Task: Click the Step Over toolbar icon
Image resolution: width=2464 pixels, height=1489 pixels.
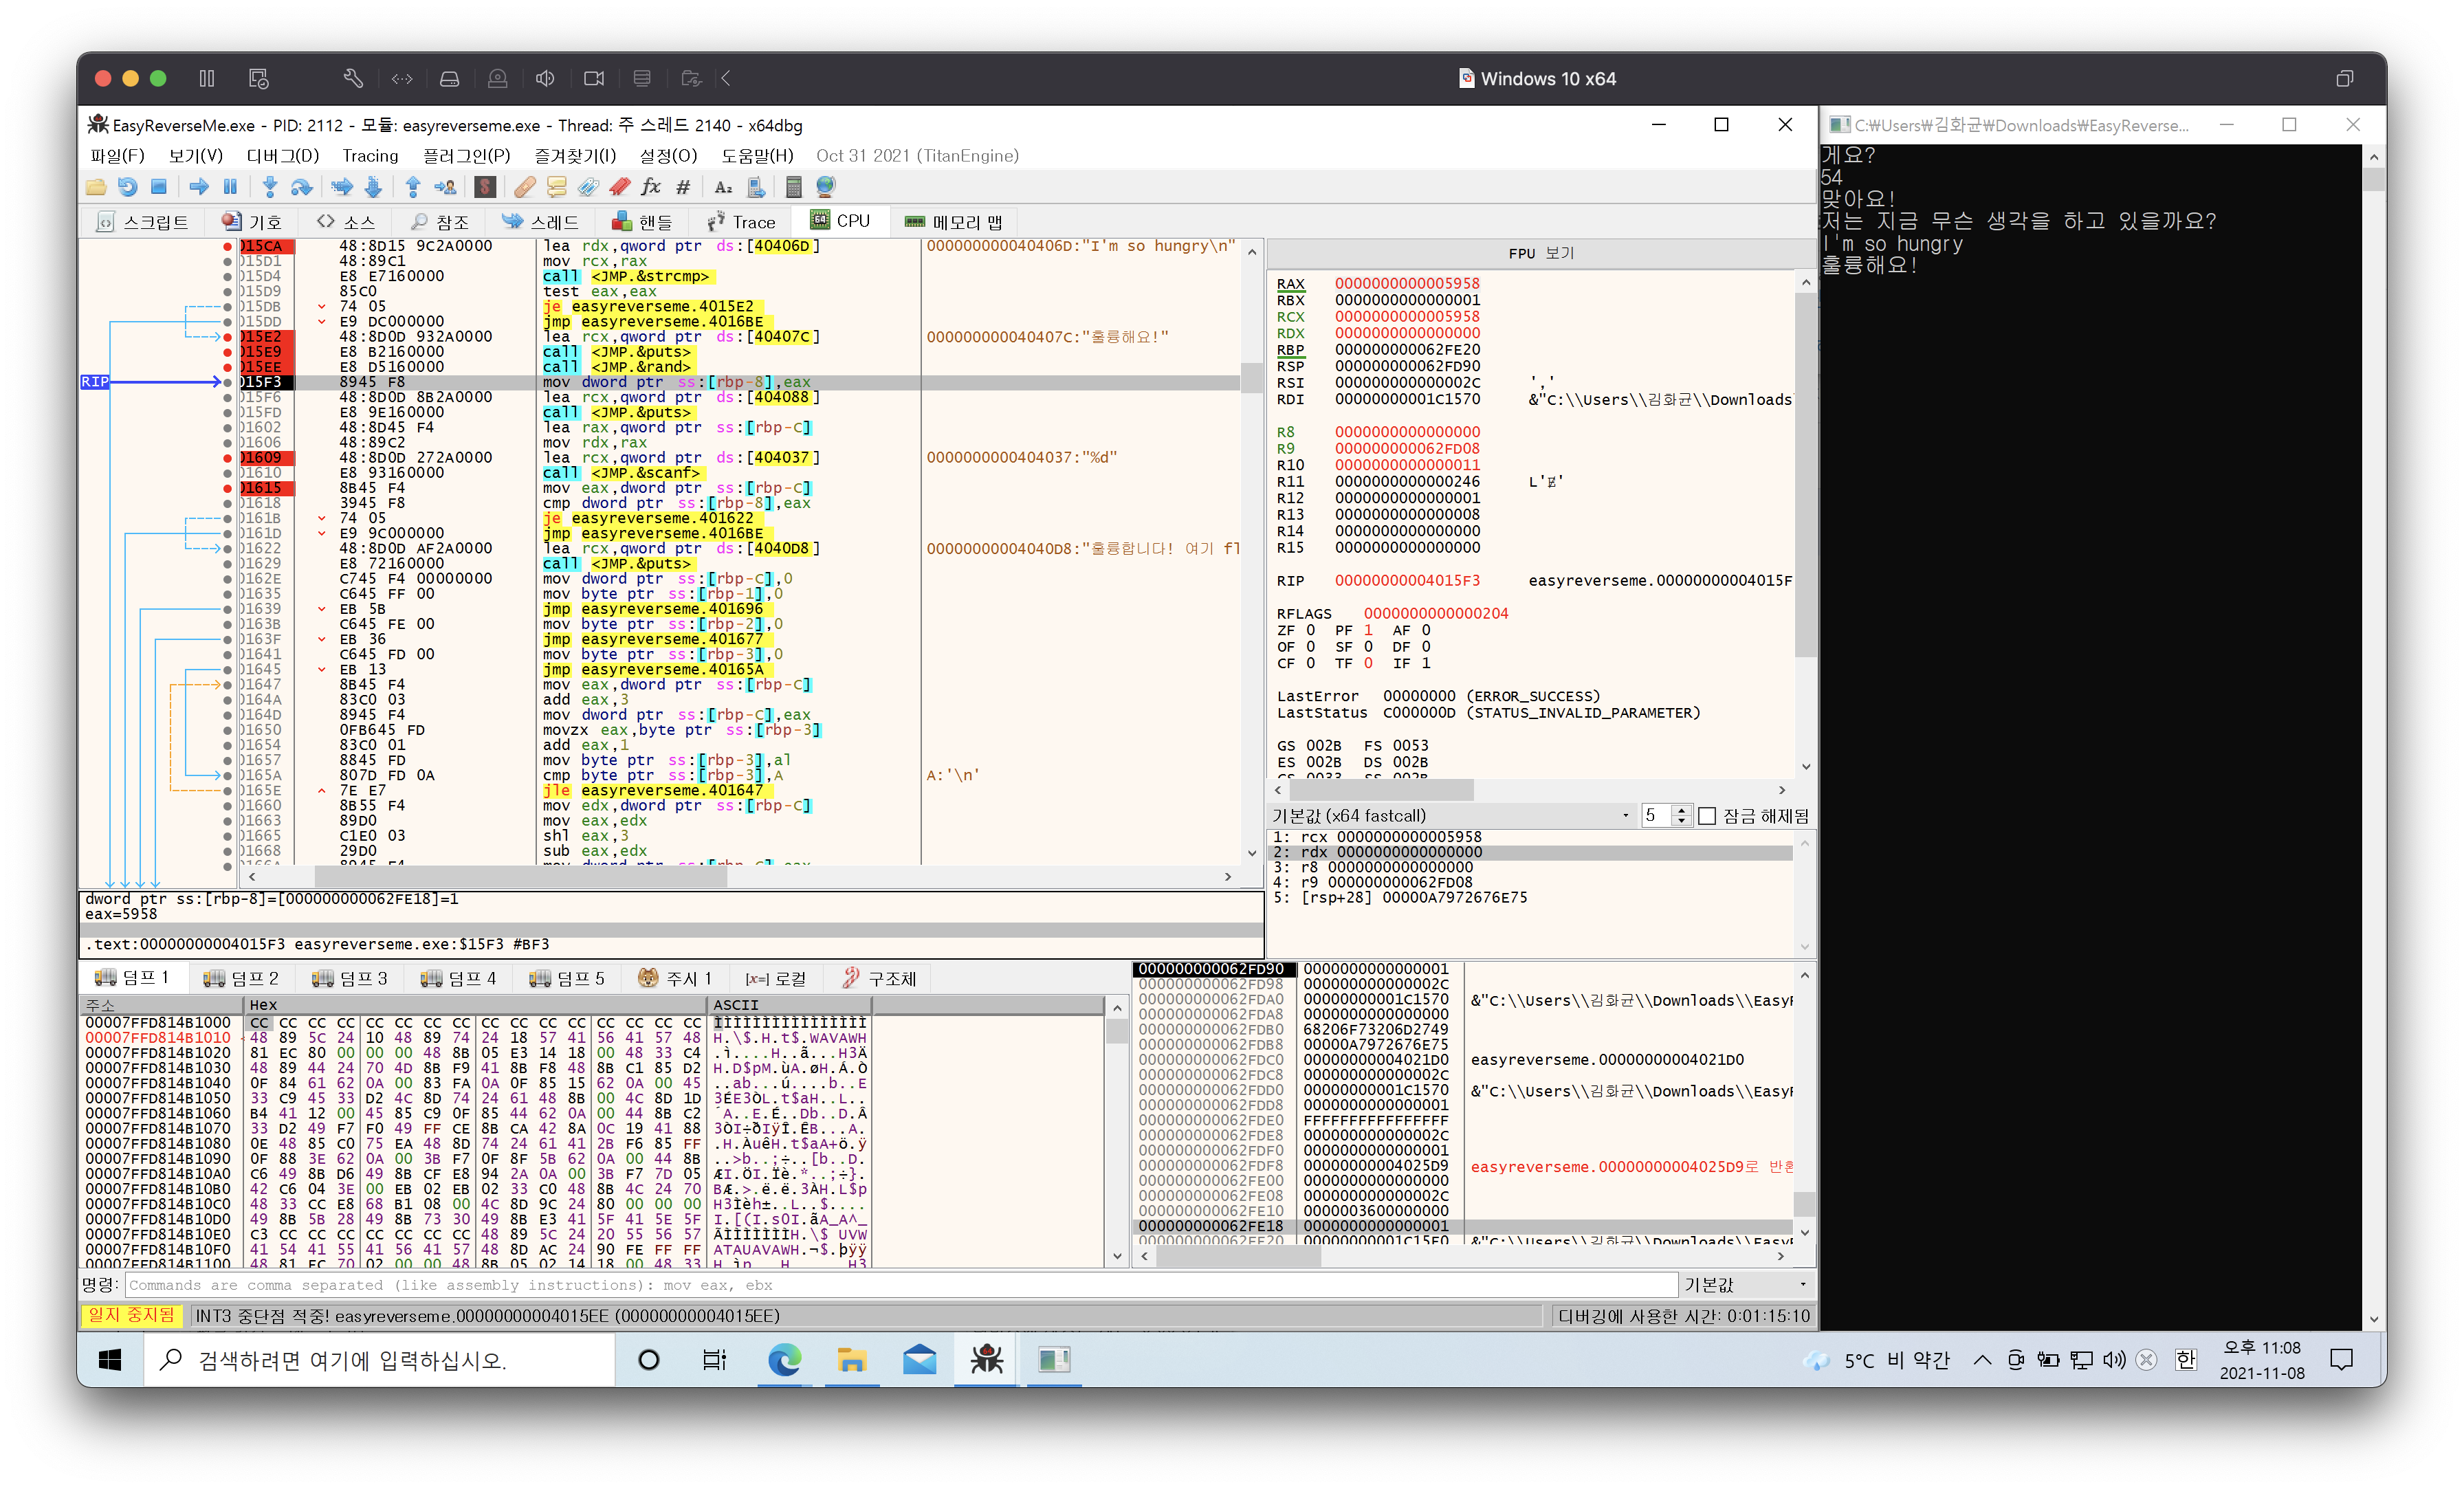Action: pos(301,187)
